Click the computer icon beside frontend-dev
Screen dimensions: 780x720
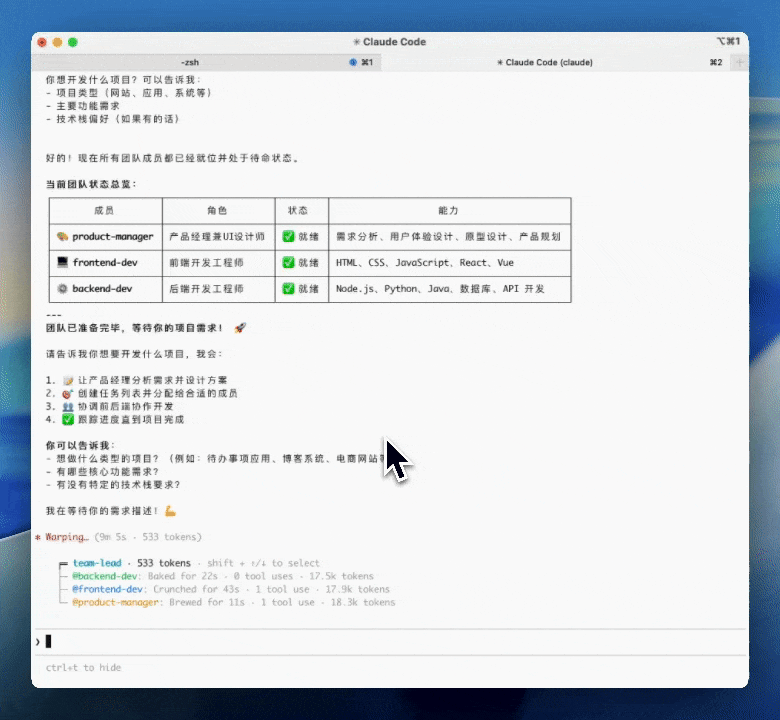[62, 262]
